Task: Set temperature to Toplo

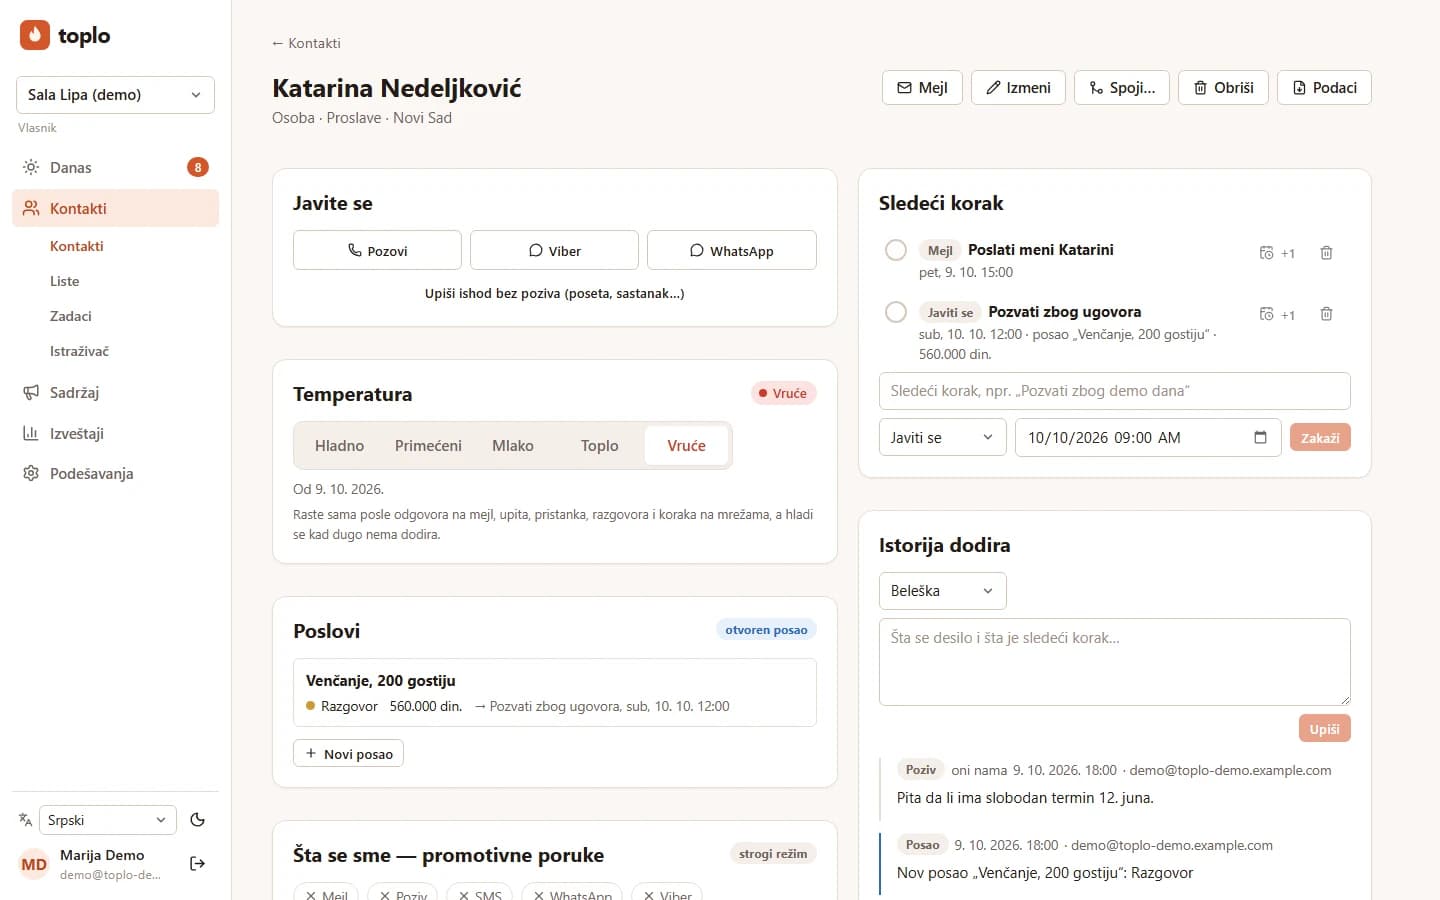Action: coord(600,446)
